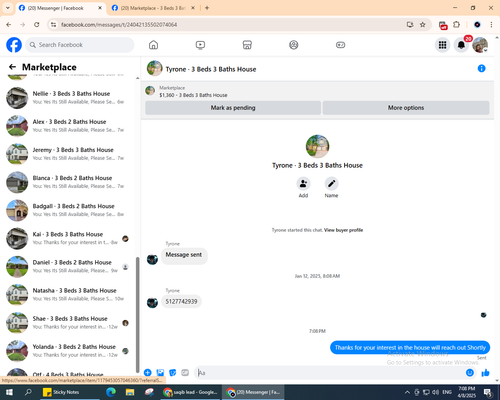Click Mark as pending button
Viewport: 500px width, 400px height.
(x=233, y=108)
